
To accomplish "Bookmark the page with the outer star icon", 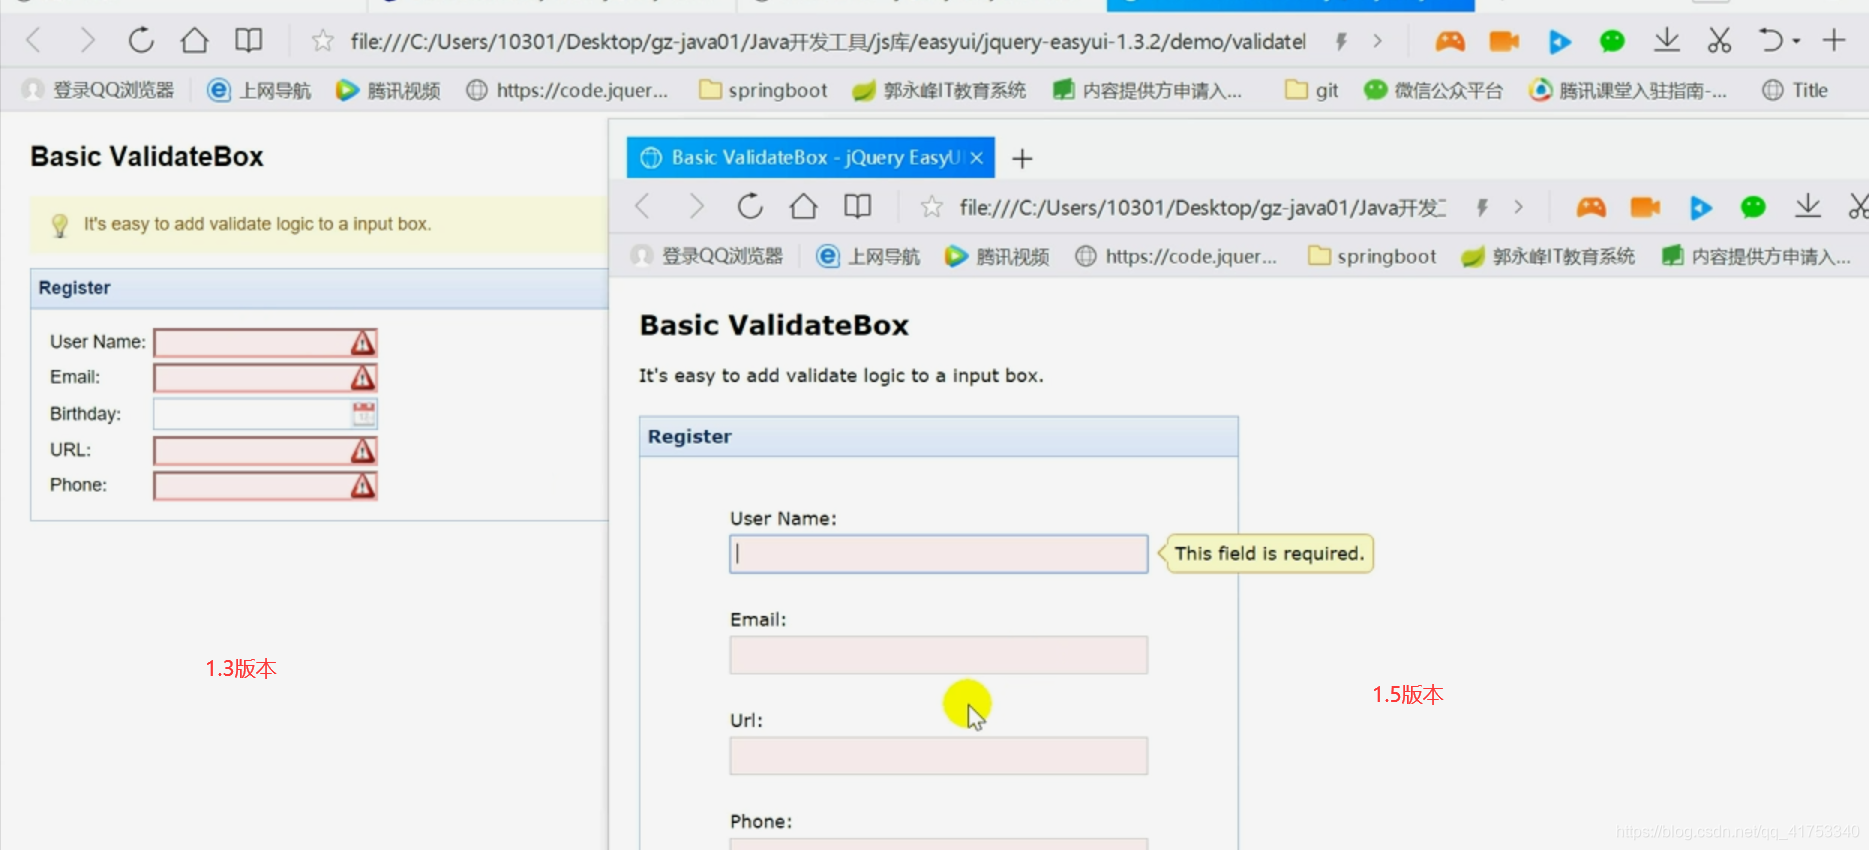I will (322, 41).
